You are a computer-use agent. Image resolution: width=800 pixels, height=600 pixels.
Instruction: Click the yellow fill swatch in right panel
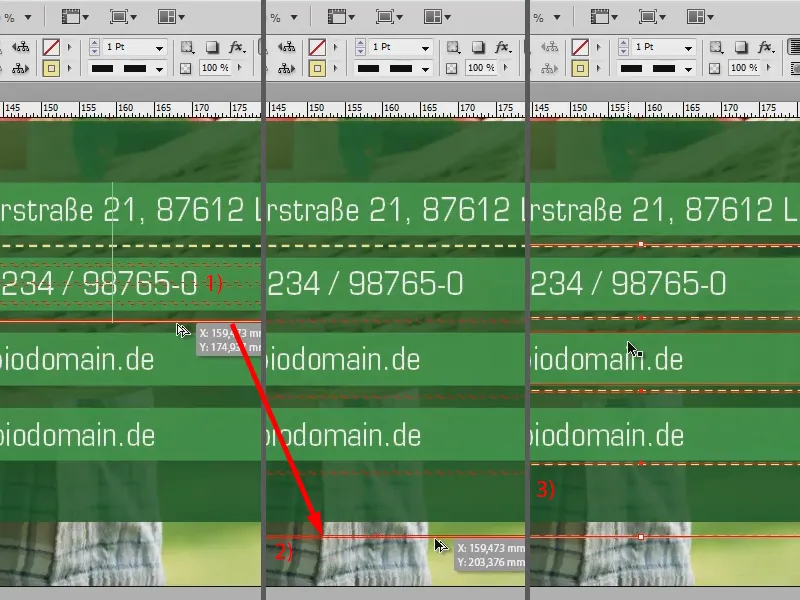tap(580, 68)
